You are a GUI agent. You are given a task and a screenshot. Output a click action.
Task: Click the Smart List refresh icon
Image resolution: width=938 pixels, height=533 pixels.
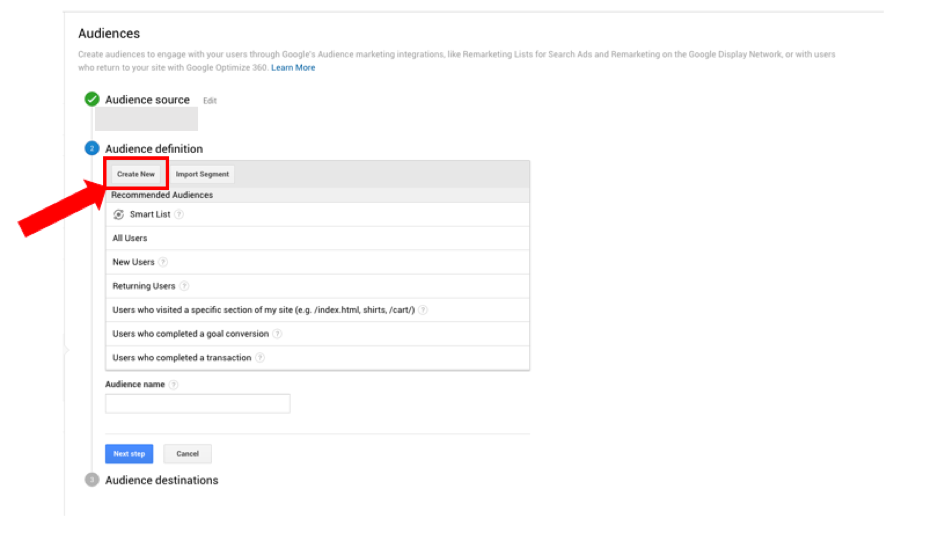119,215
